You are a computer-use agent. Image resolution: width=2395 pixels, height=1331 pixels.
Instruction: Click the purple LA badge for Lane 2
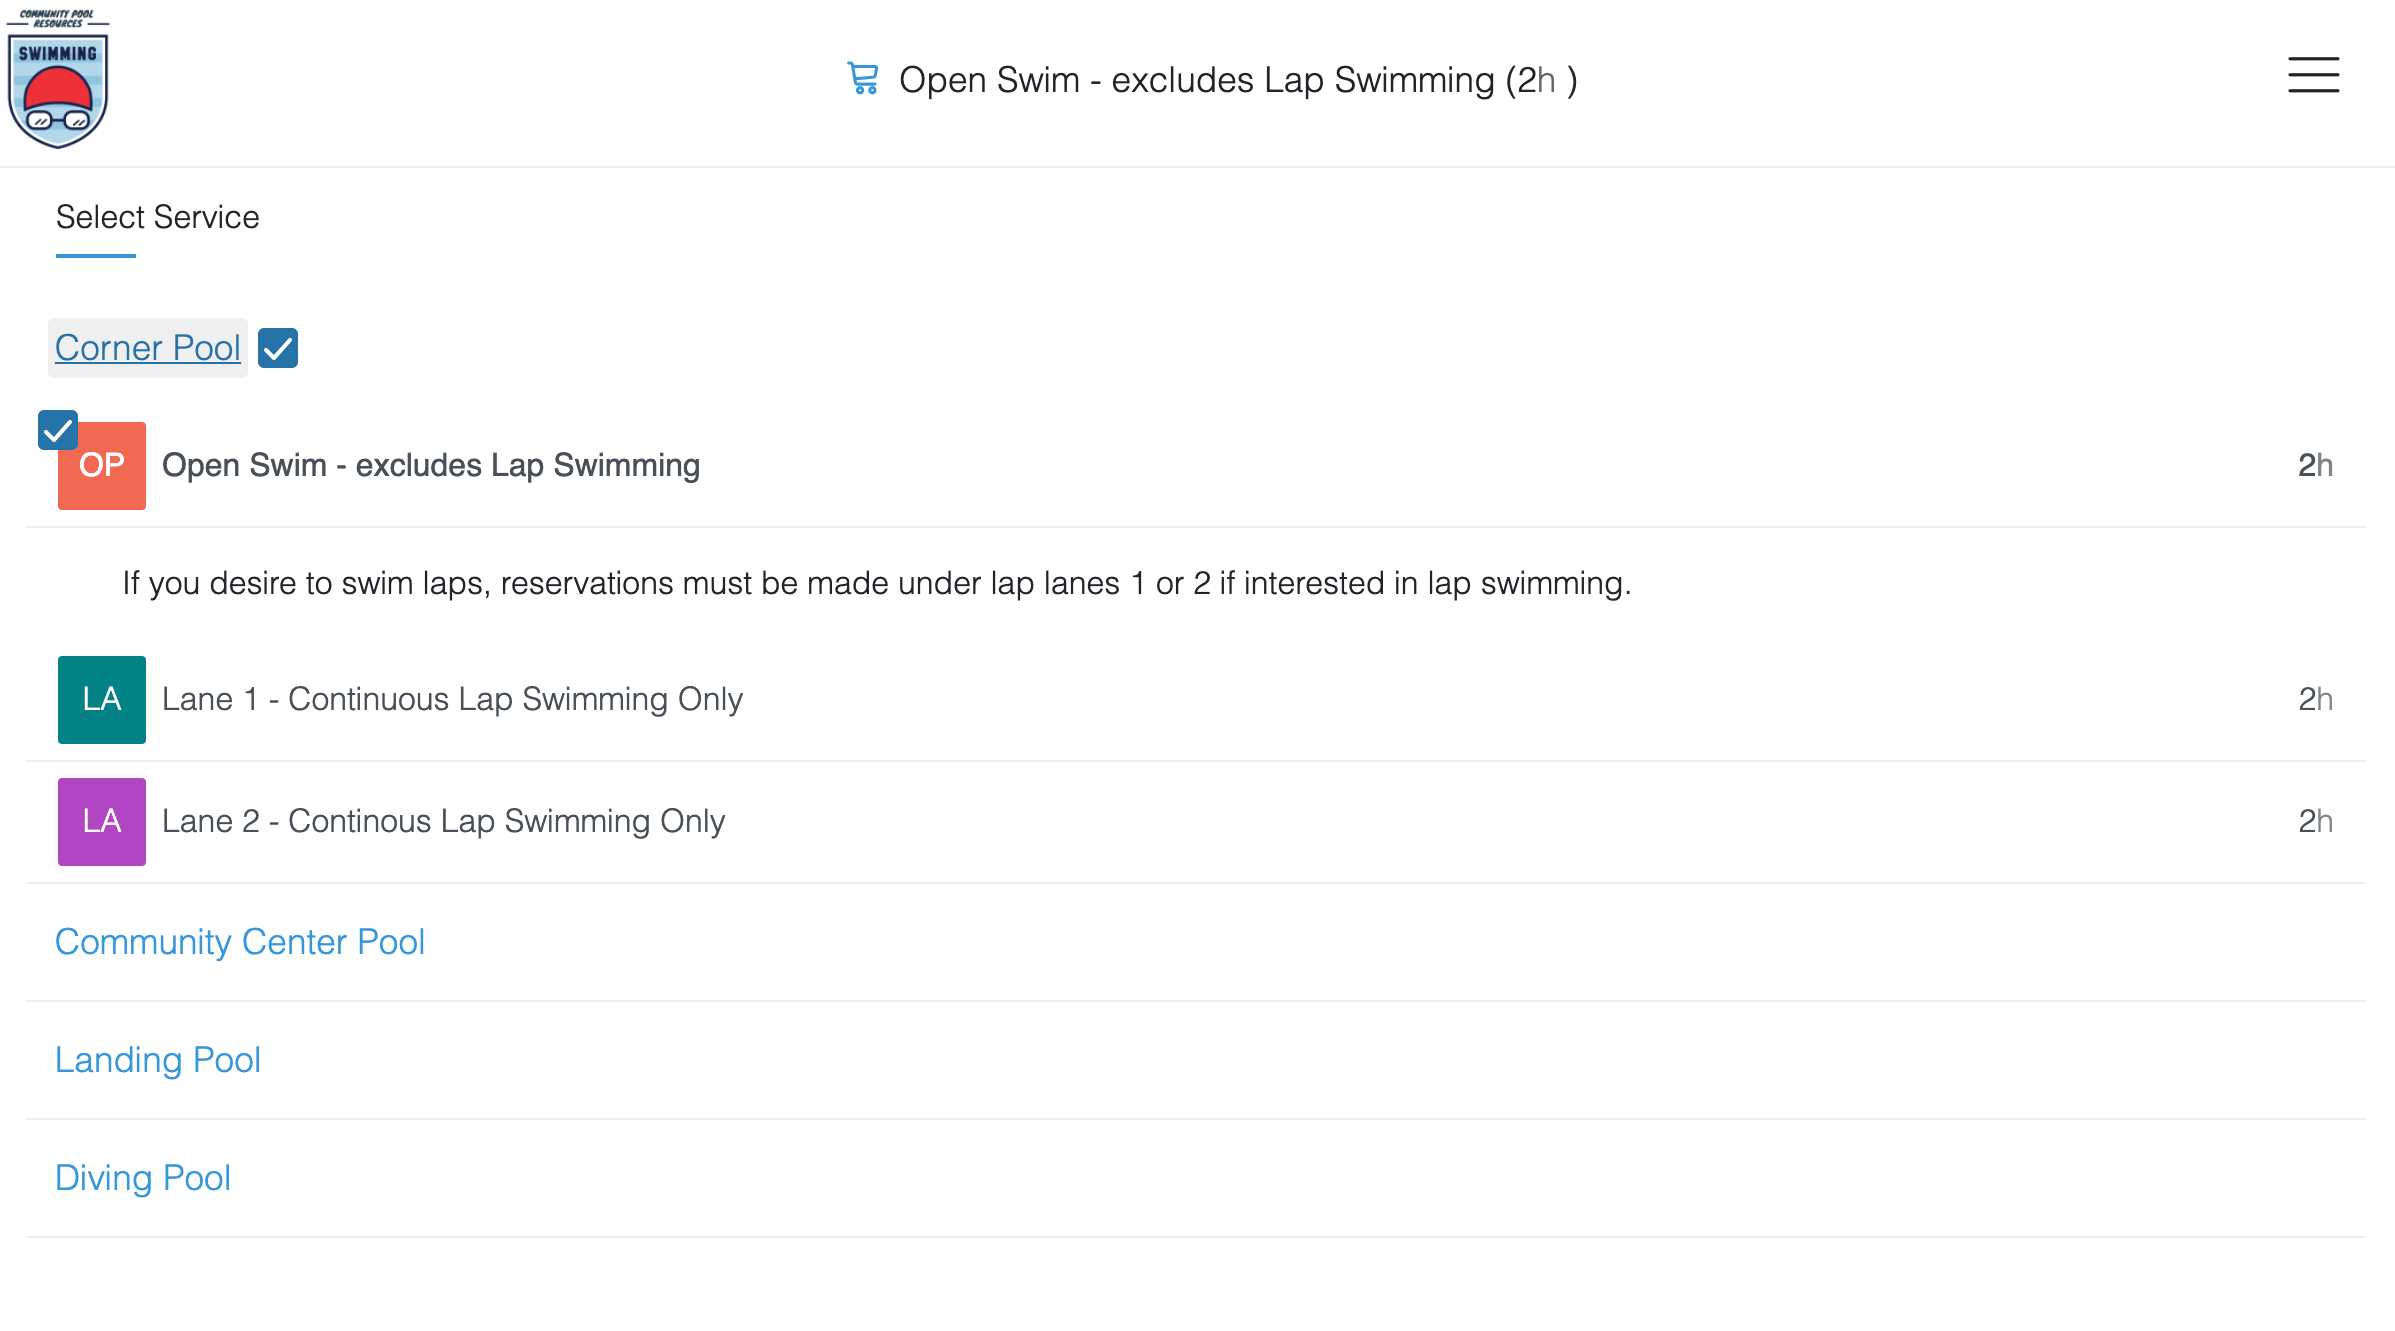(102, 821)
